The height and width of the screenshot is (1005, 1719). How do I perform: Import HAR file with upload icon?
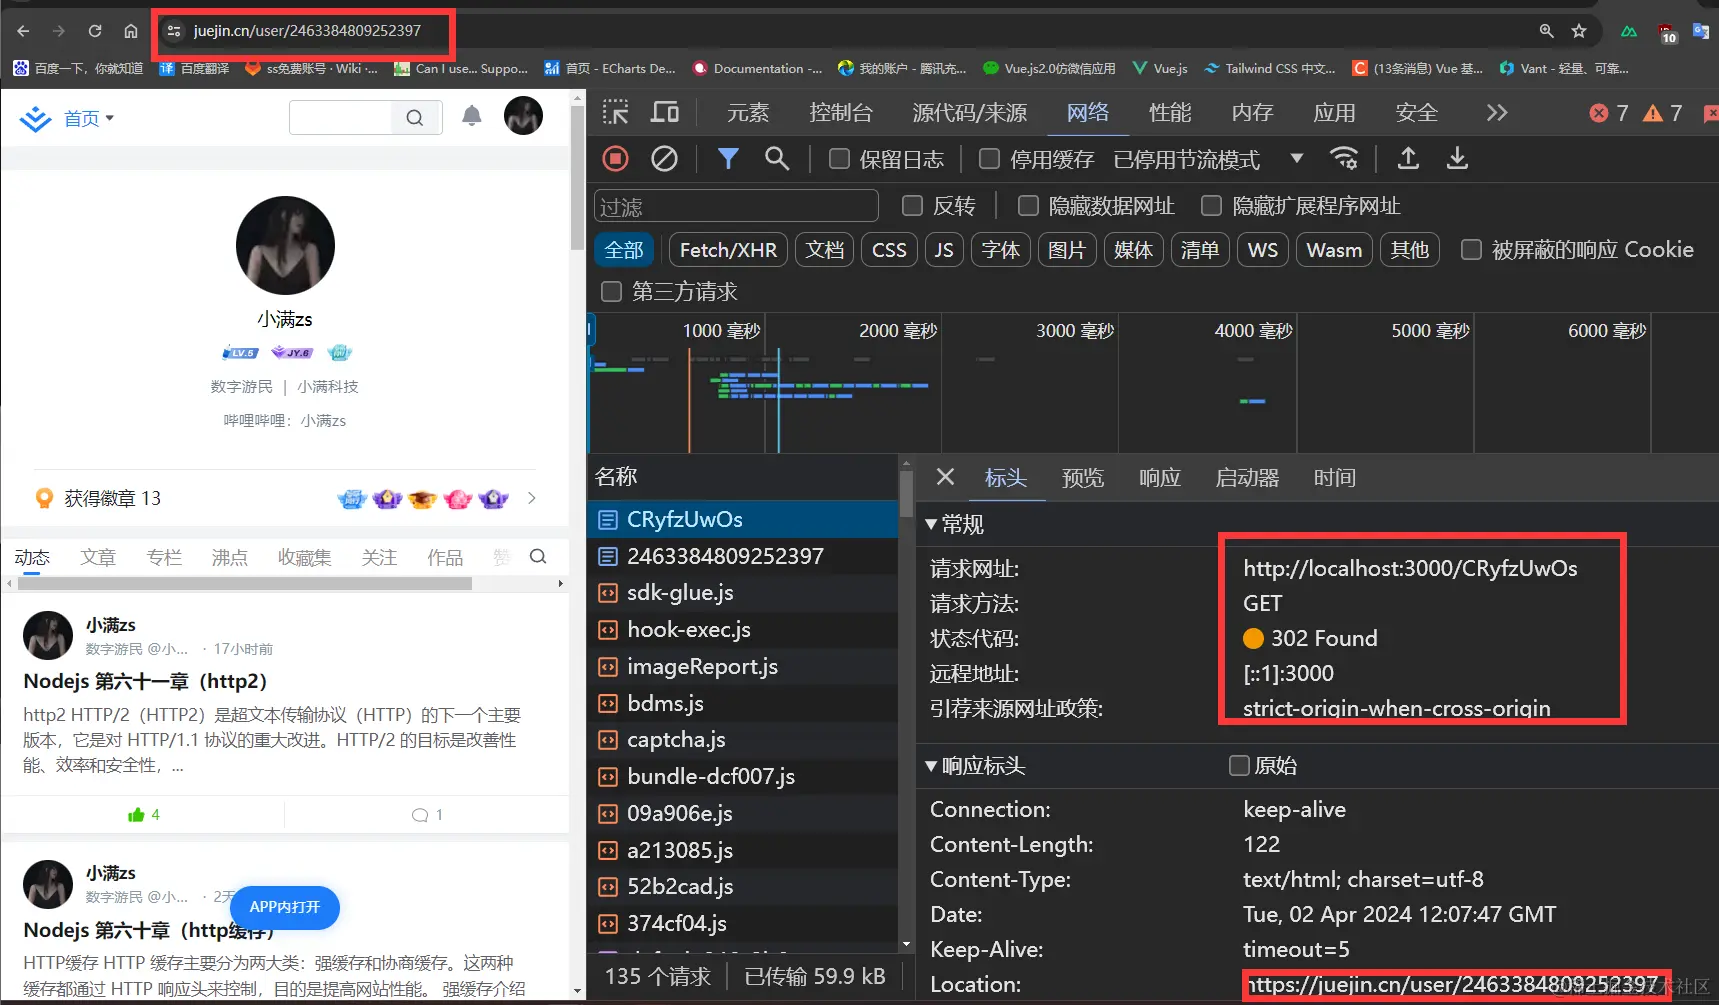point(1408,158)
